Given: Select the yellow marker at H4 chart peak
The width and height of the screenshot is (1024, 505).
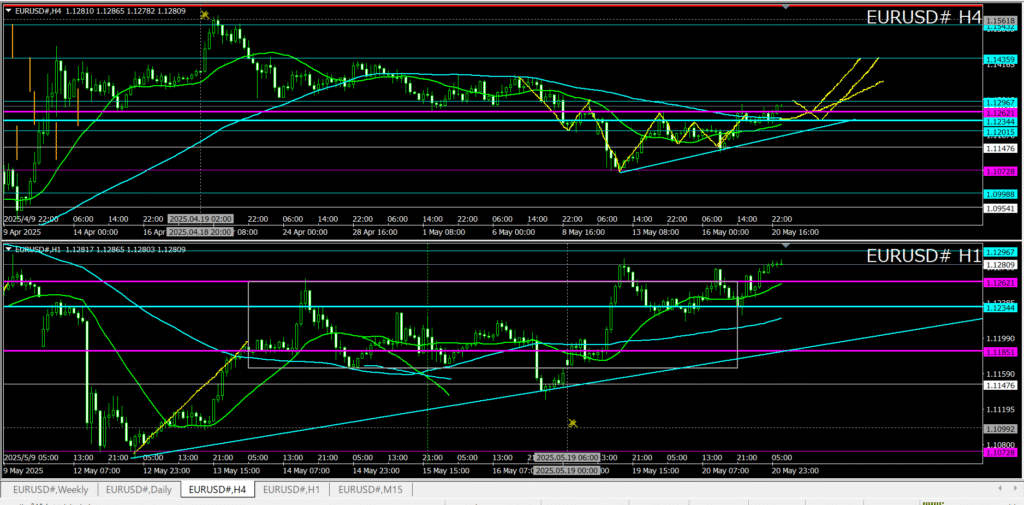Looking at the screenshot, I should (205, 14).
